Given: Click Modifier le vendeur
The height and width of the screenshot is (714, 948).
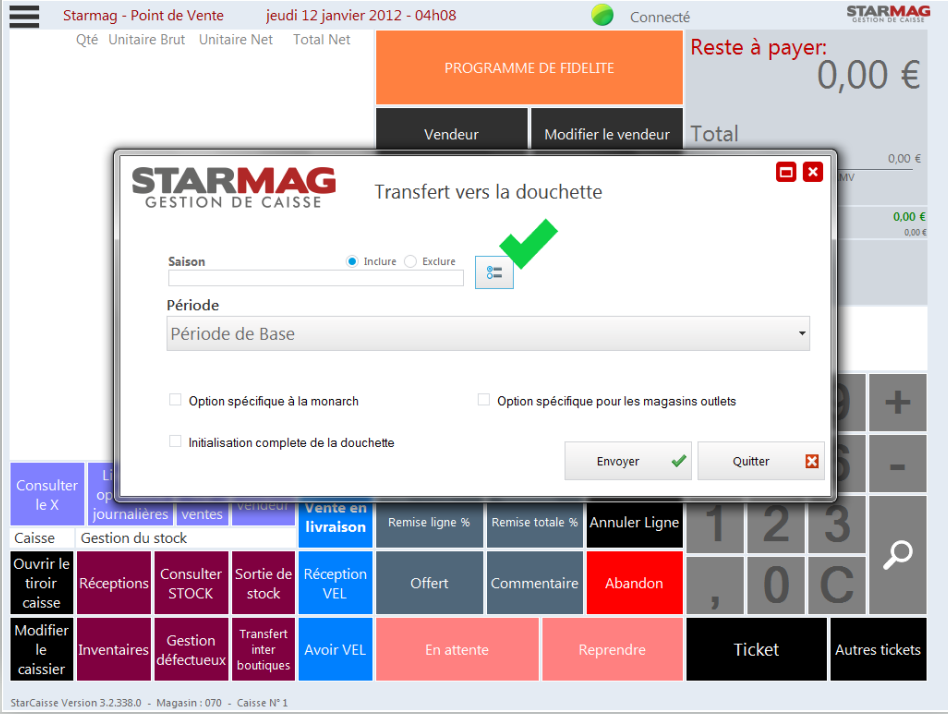Looking at the screenshot, I should click(x=607, y=130).
